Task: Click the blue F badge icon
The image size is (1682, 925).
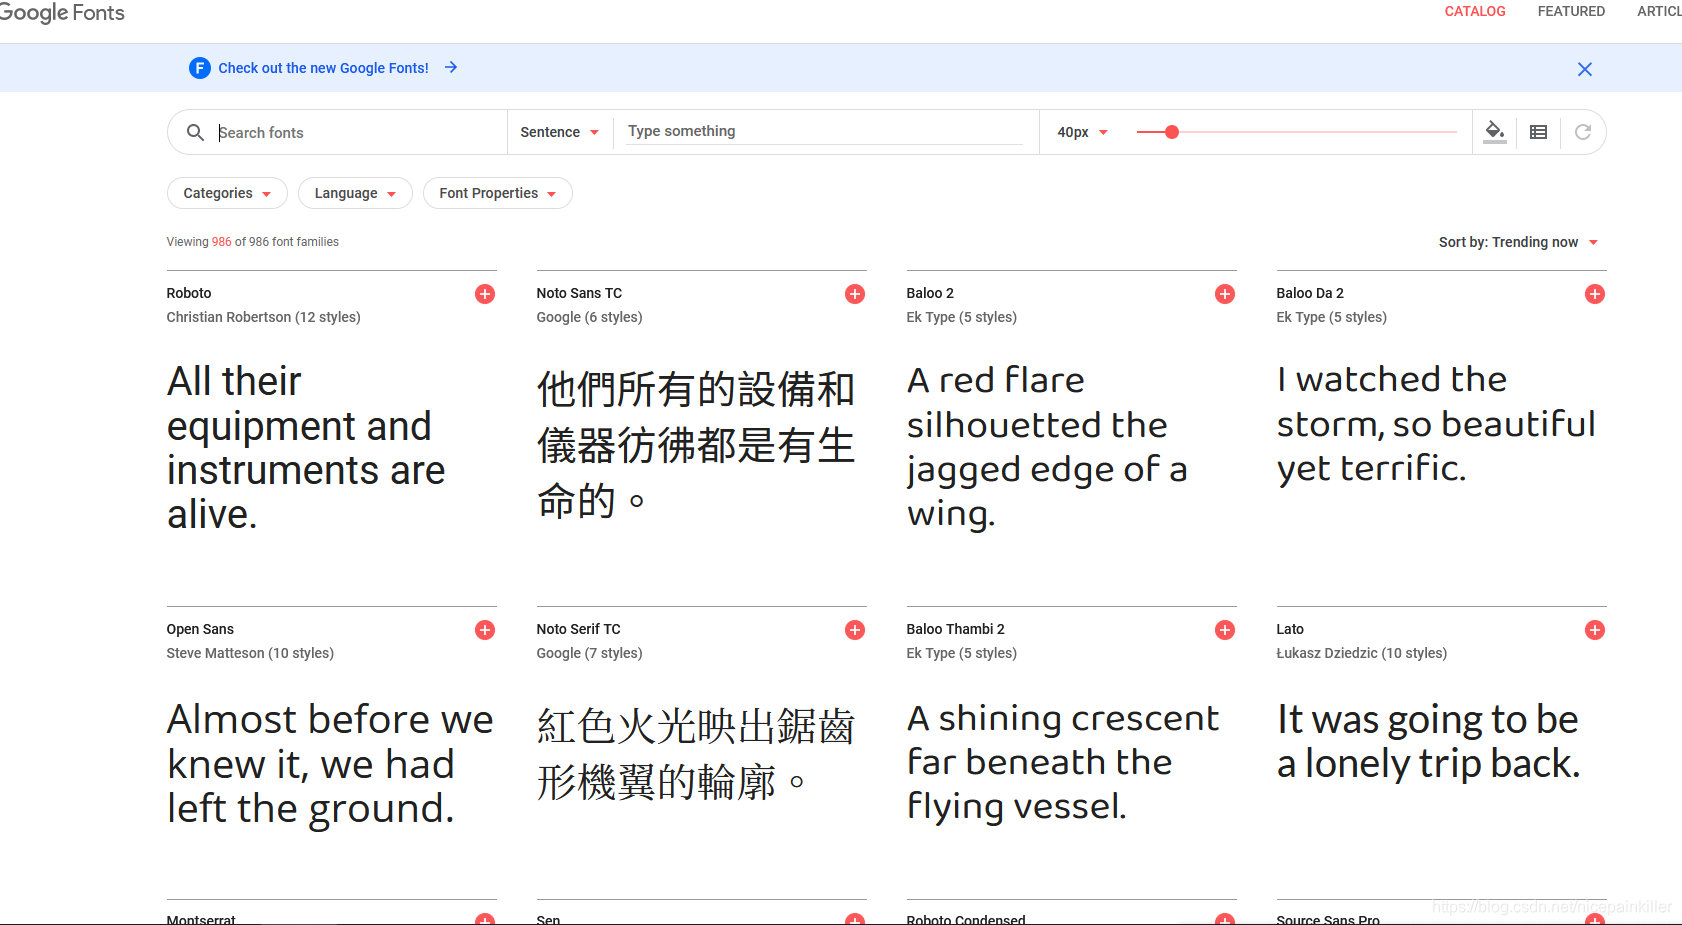Action: [x=200, y=68]
